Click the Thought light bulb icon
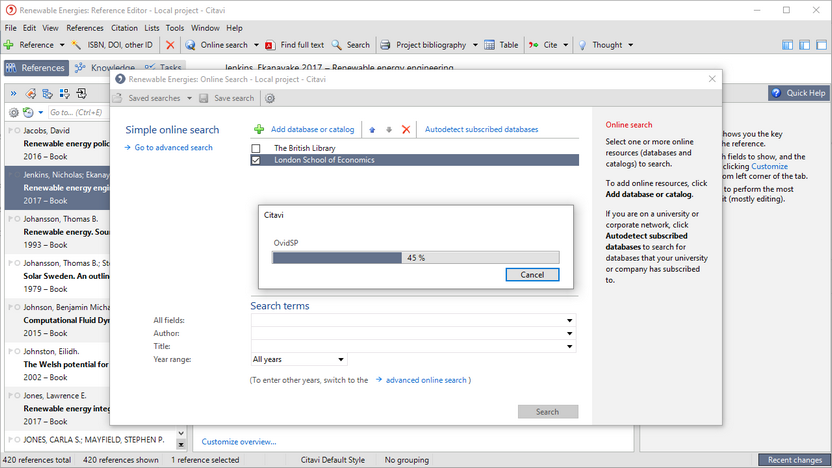Screen dimensions: 832x468 click(x=582, y=45)
